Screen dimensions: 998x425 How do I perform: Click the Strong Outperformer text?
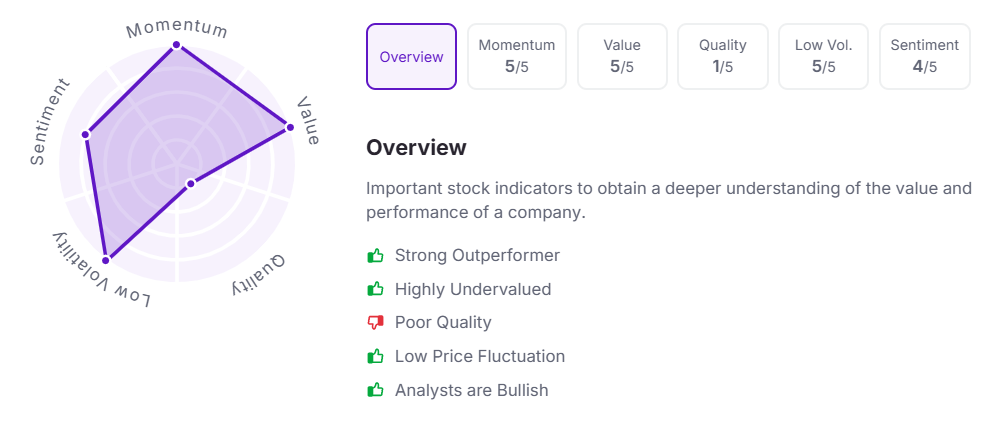[x=477, y=256]
